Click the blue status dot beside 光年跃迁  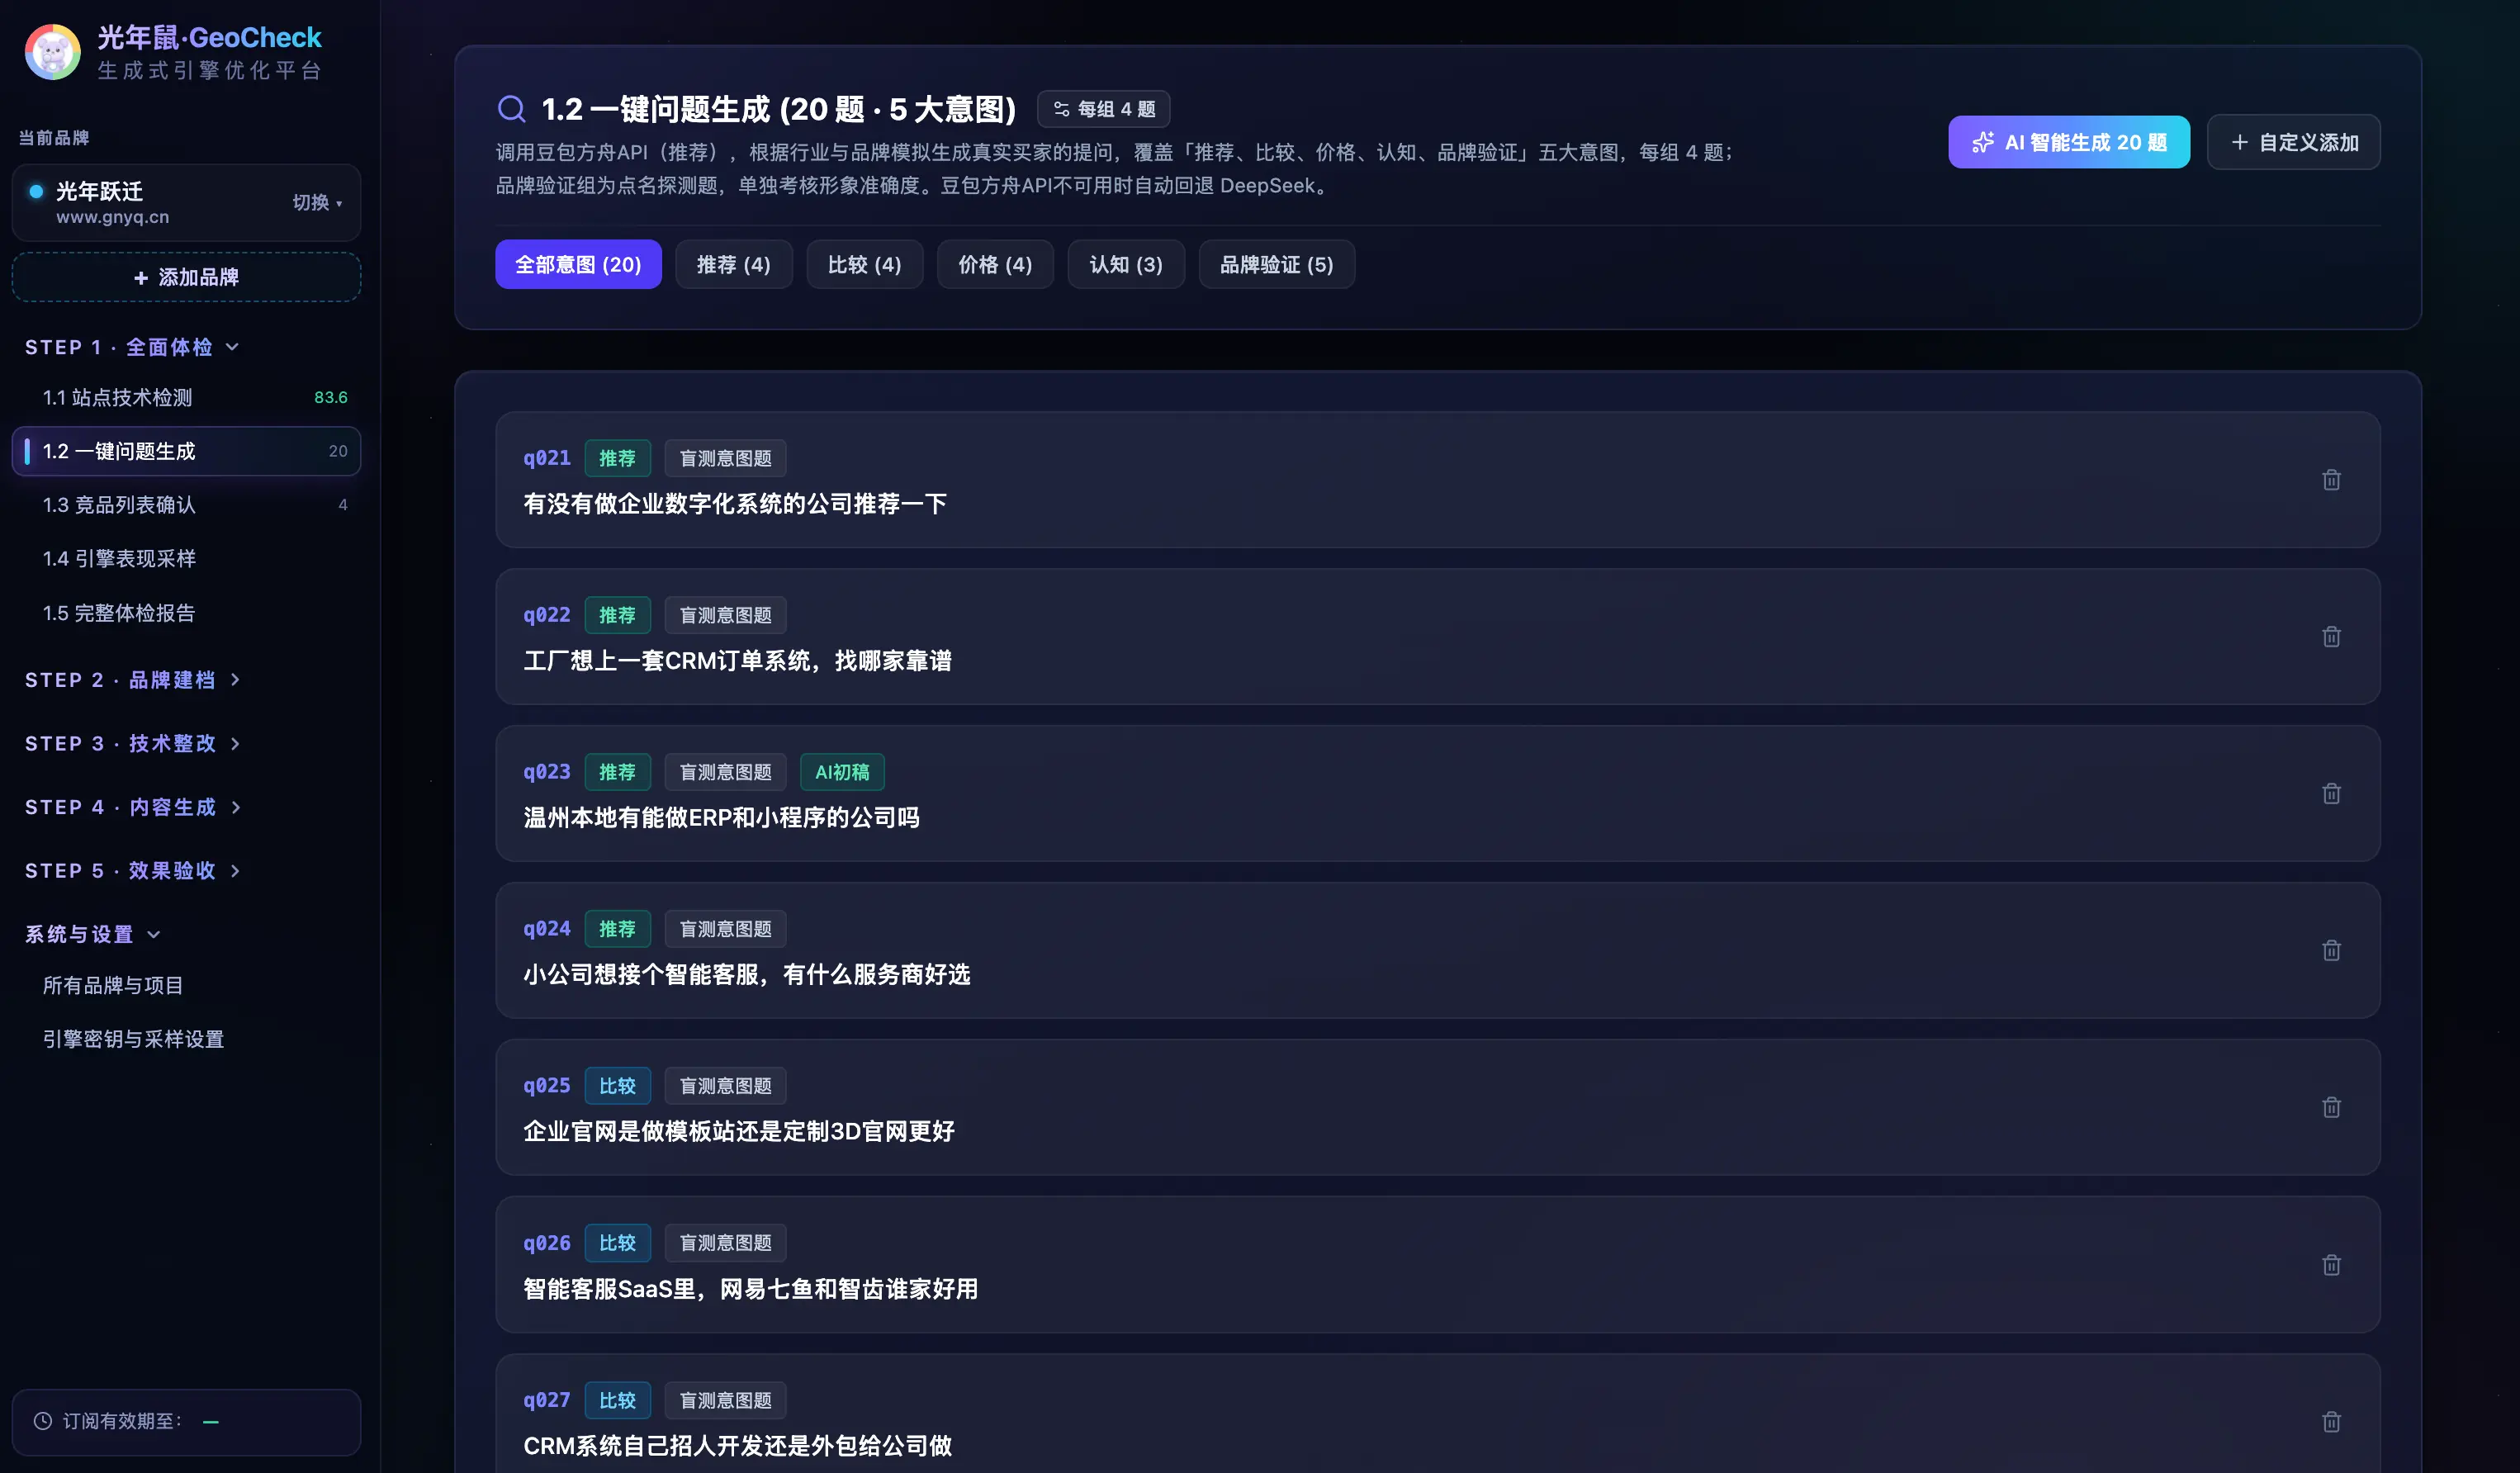point(36,191)
